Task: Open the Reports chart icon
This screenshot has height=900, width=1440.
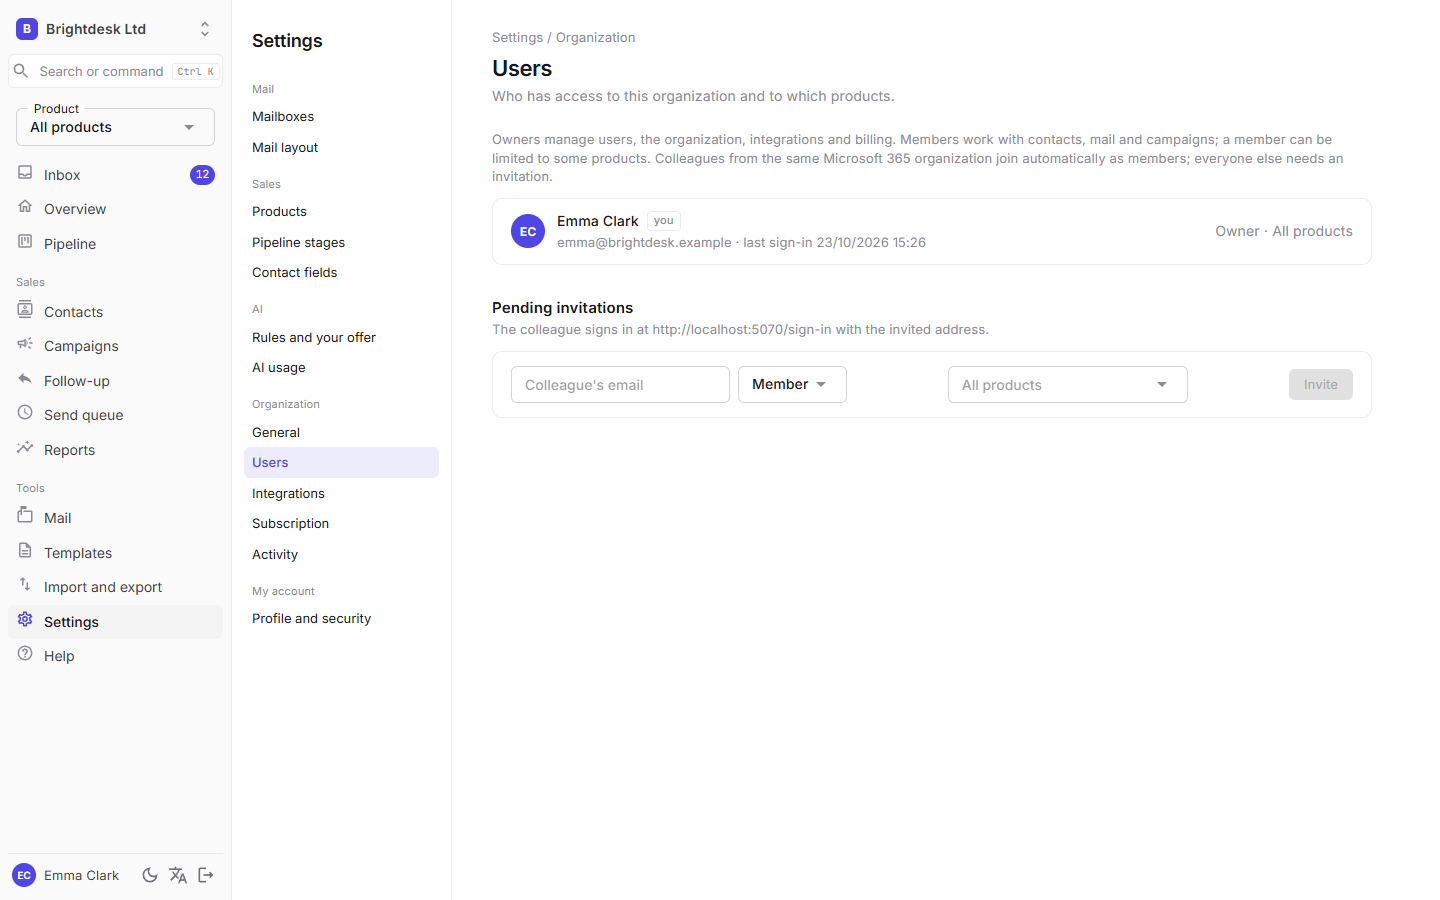Action: coord(25,448)
